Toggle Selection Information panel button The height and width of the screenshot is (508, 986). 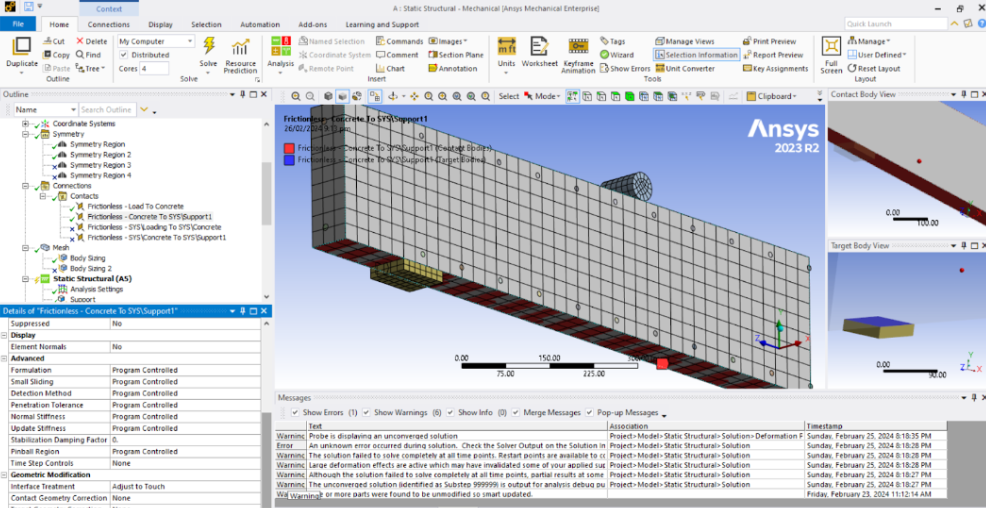tap(696, 55)
